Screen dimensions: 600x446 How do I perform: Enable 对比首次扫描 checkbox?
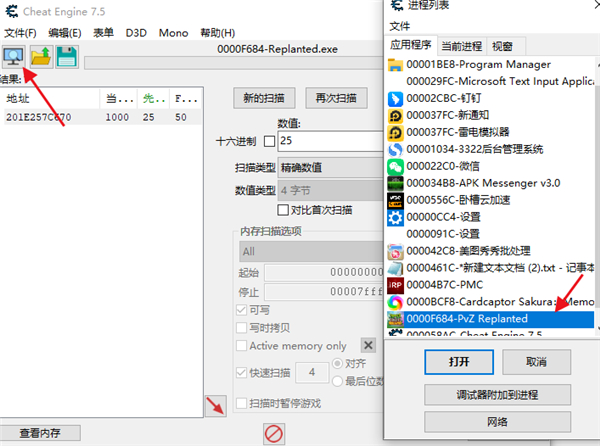click(283, 210)
